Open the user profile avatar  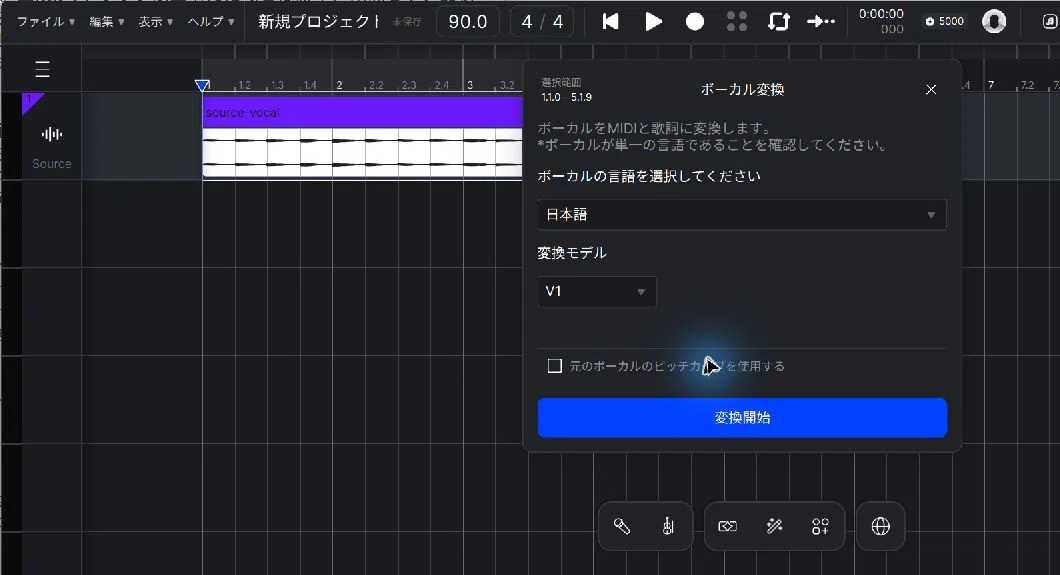coord(994,22)
